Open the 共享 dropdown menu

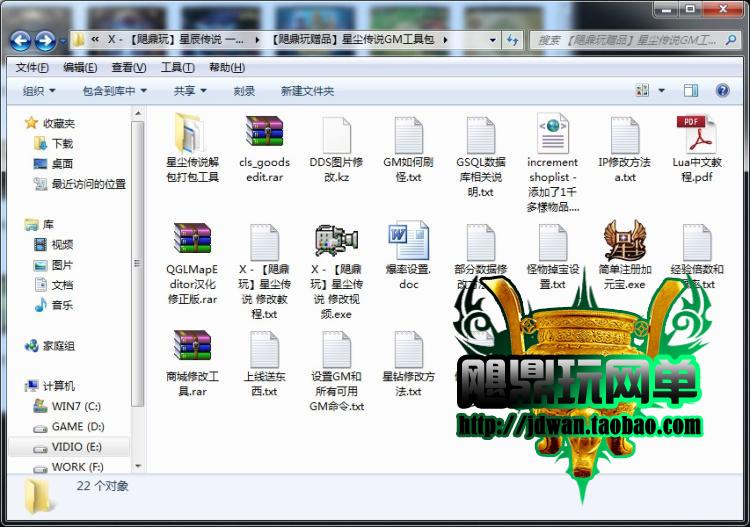point(189,91)
